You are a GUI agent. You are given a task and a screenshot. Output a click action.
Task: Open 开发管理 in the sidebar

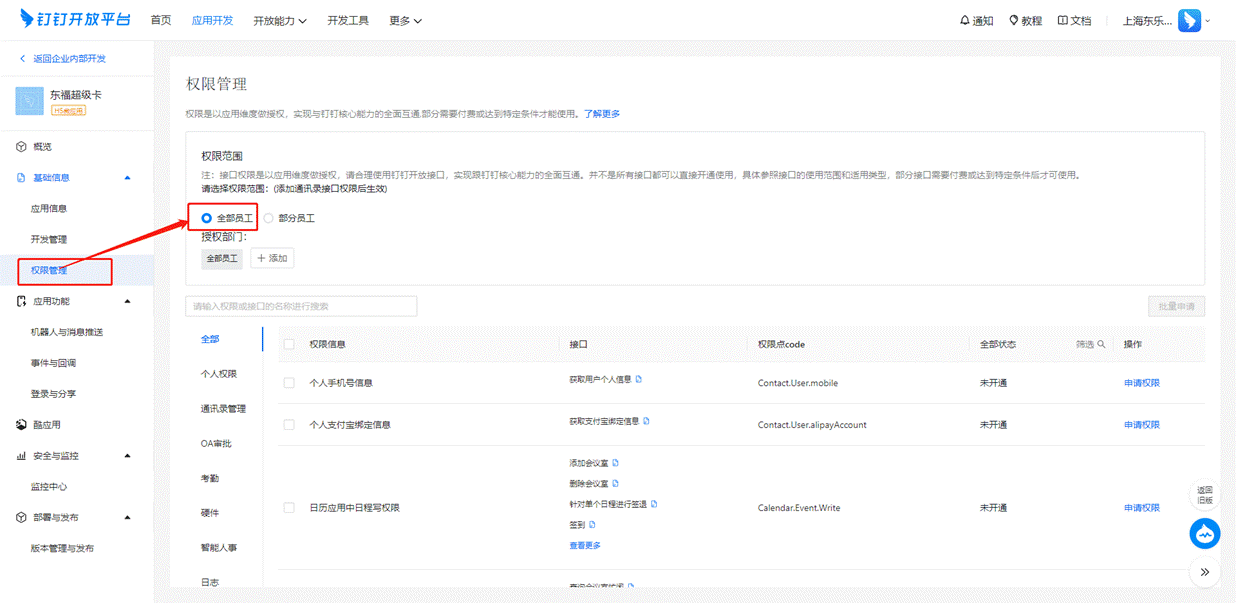tap(49, 240)
